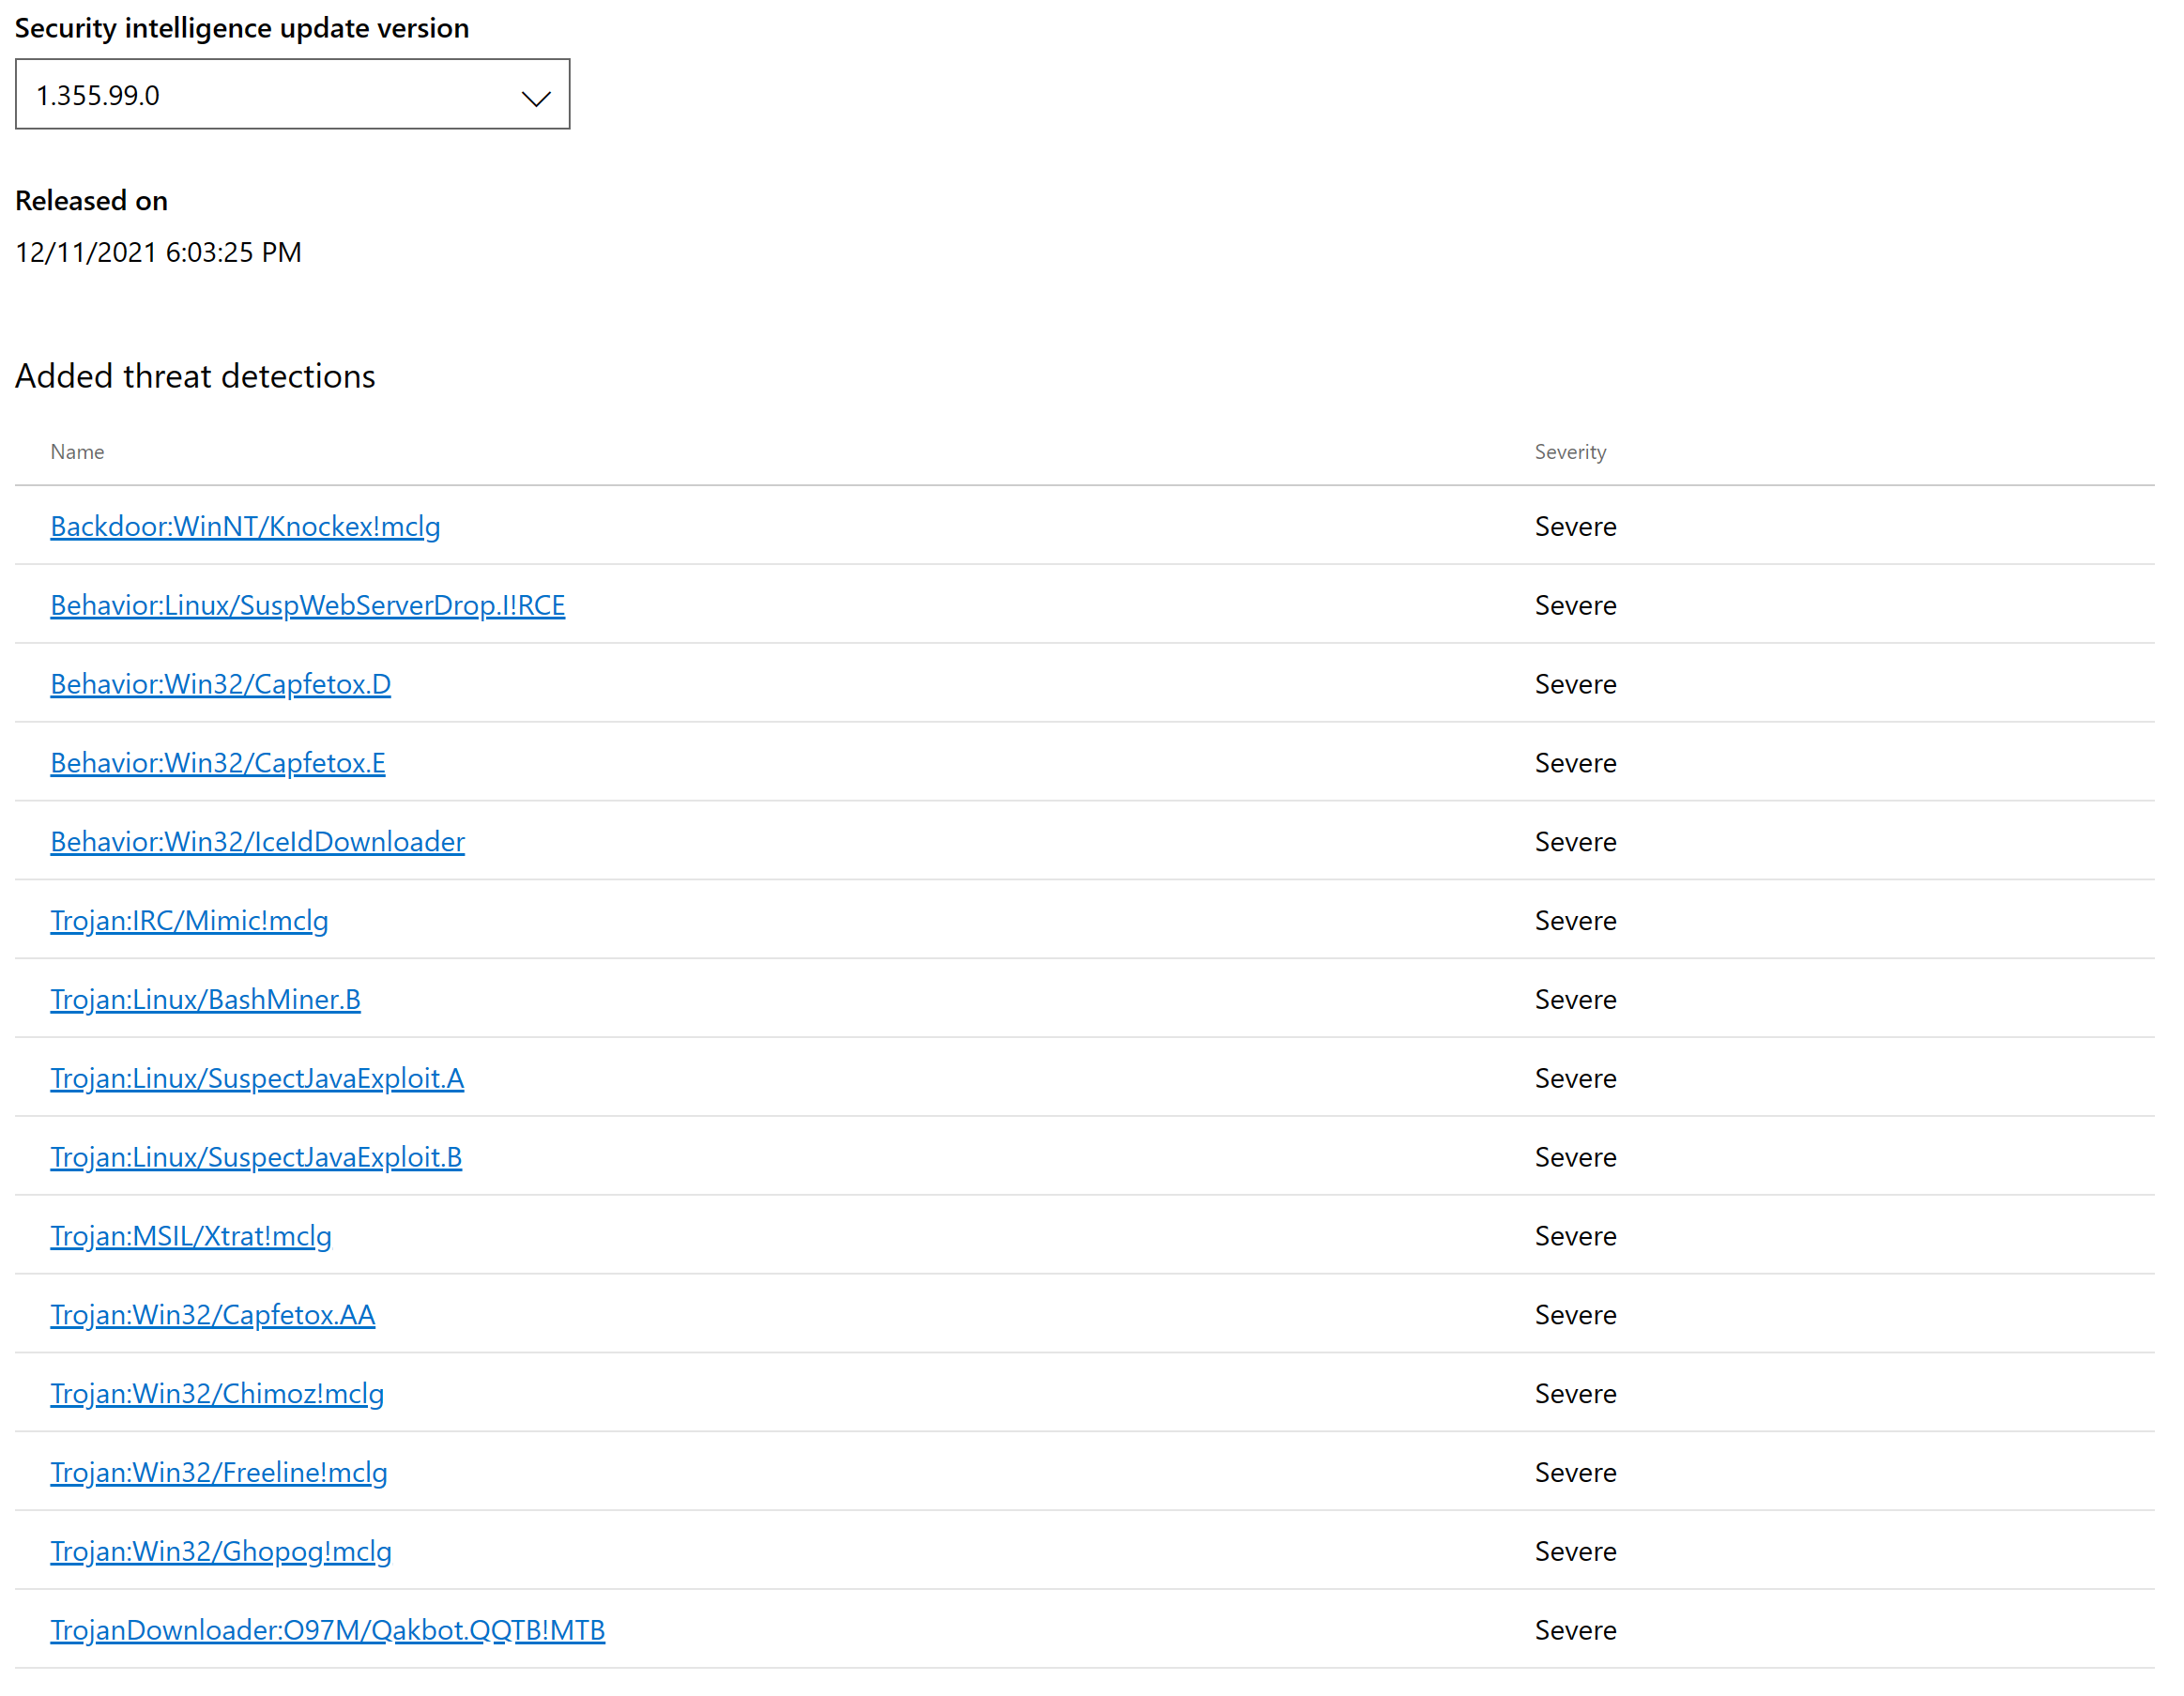Click the dropdown chevron arrow icon
The image size is (2184, 1696).
(536, 98)
